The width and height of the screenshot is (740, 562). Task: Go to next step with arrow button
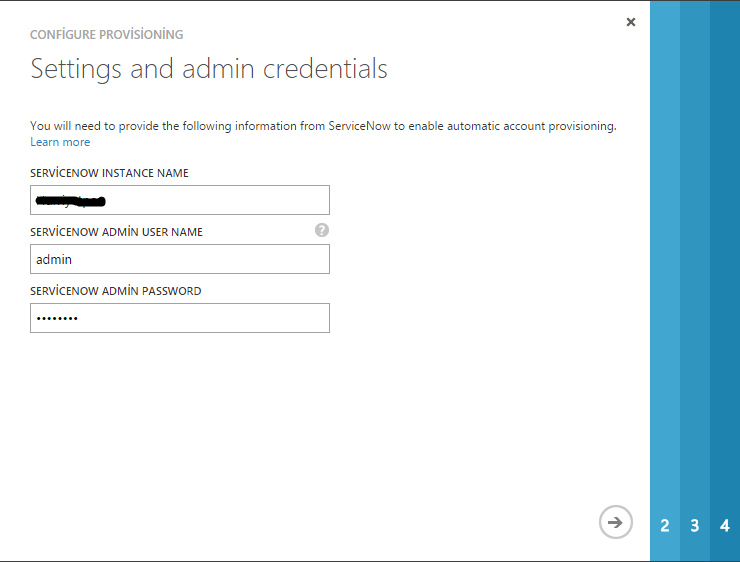tap(615, 522)
